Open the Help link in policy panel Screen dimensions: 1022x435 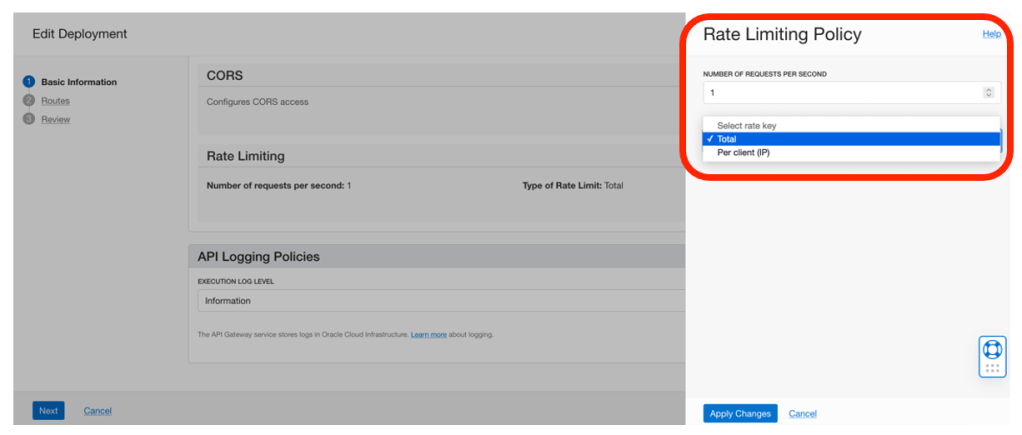tap(991, 34)
